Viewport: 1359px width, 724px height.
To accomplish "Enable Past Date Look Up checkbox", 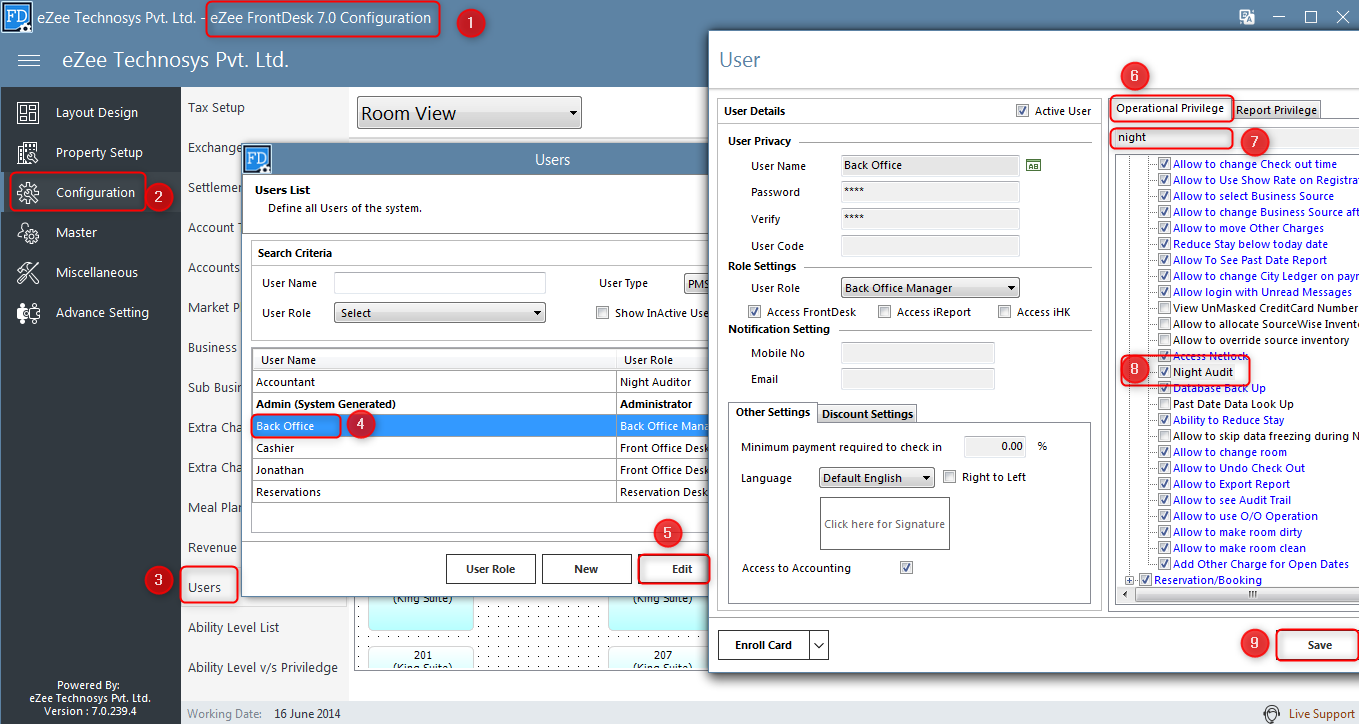I will [1165, 404].
